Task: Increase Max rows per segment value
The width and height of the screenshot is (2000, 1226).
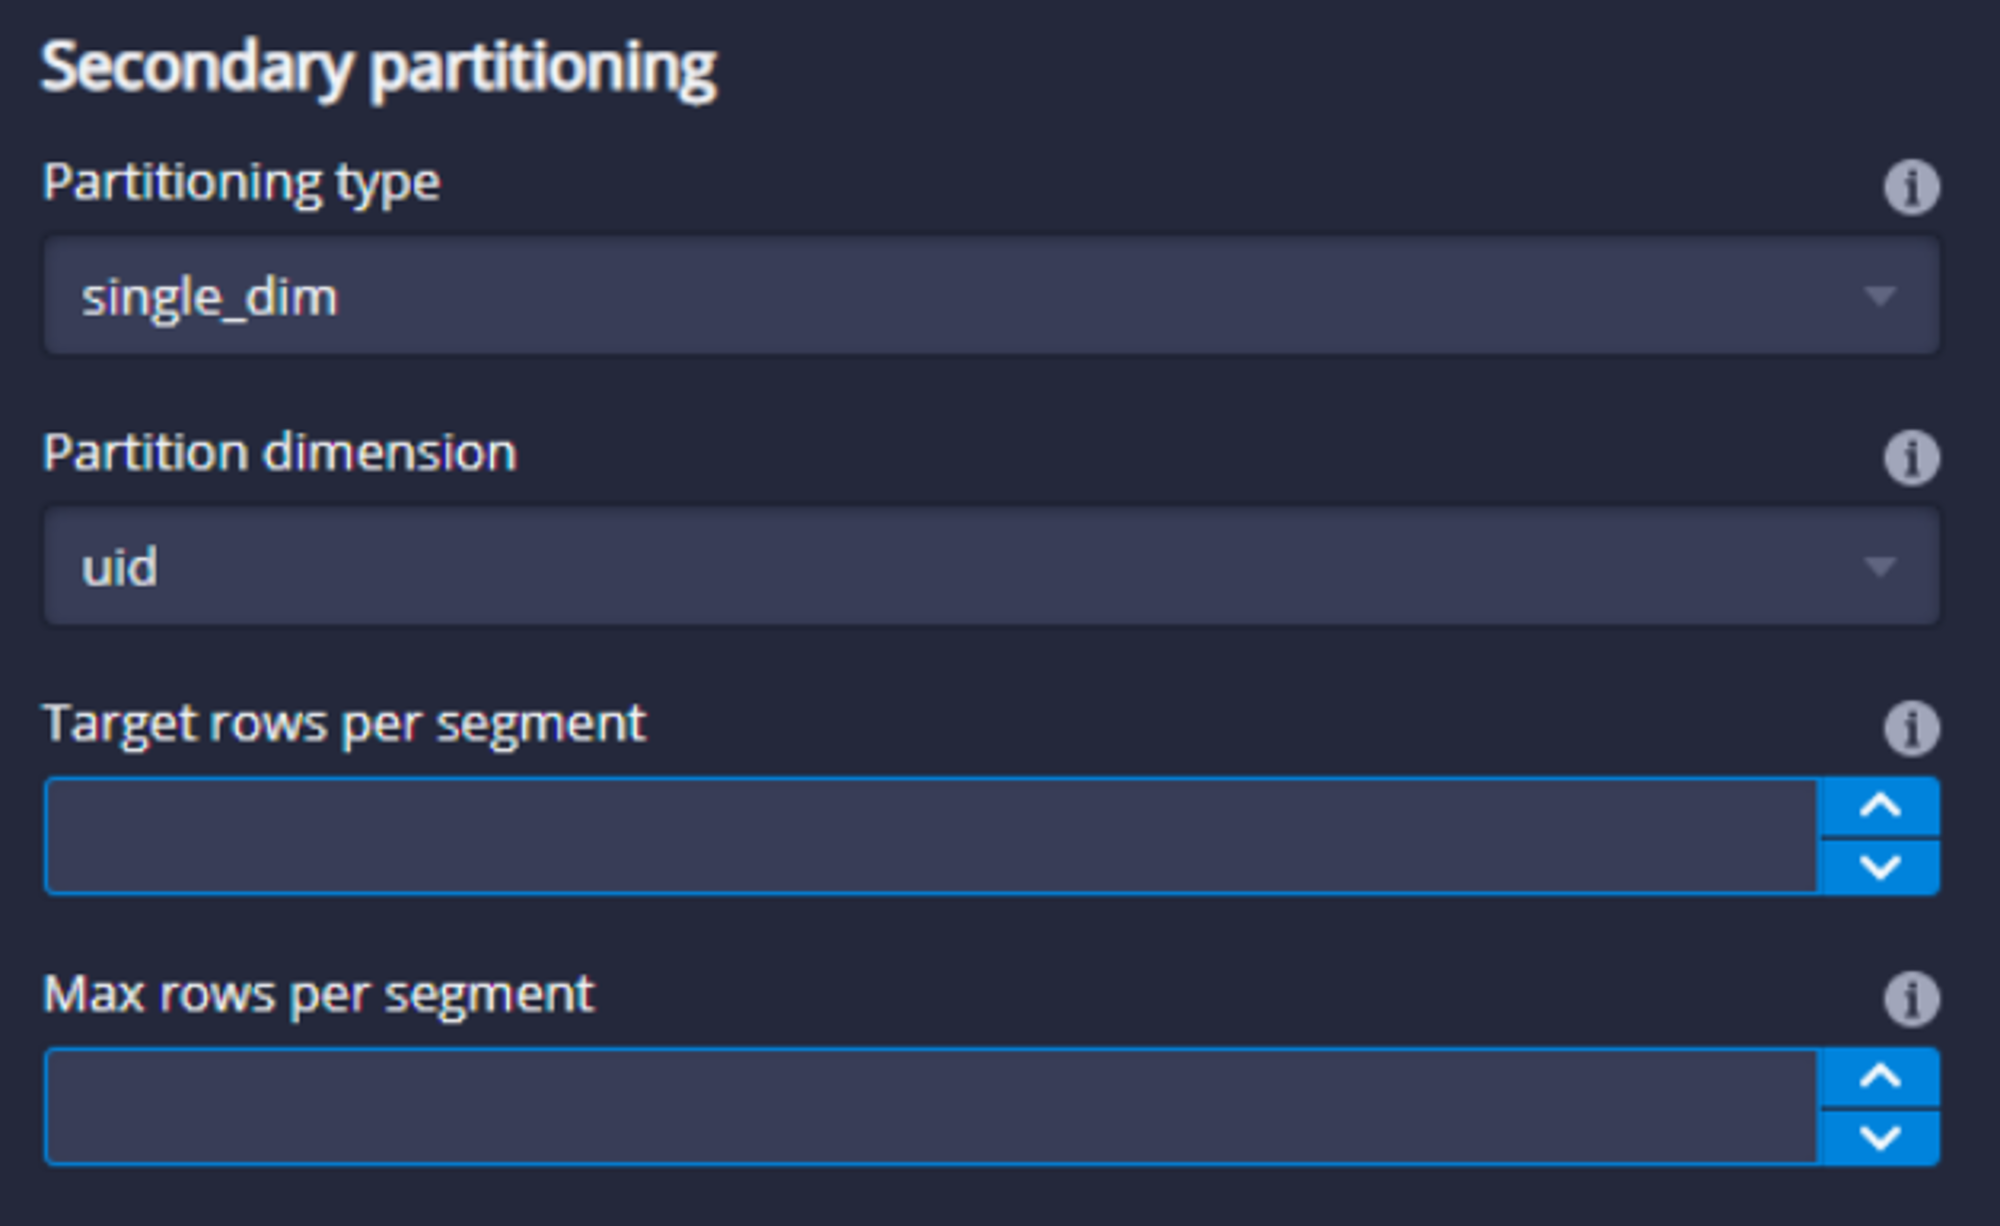Action: tap(1880, 1077)
